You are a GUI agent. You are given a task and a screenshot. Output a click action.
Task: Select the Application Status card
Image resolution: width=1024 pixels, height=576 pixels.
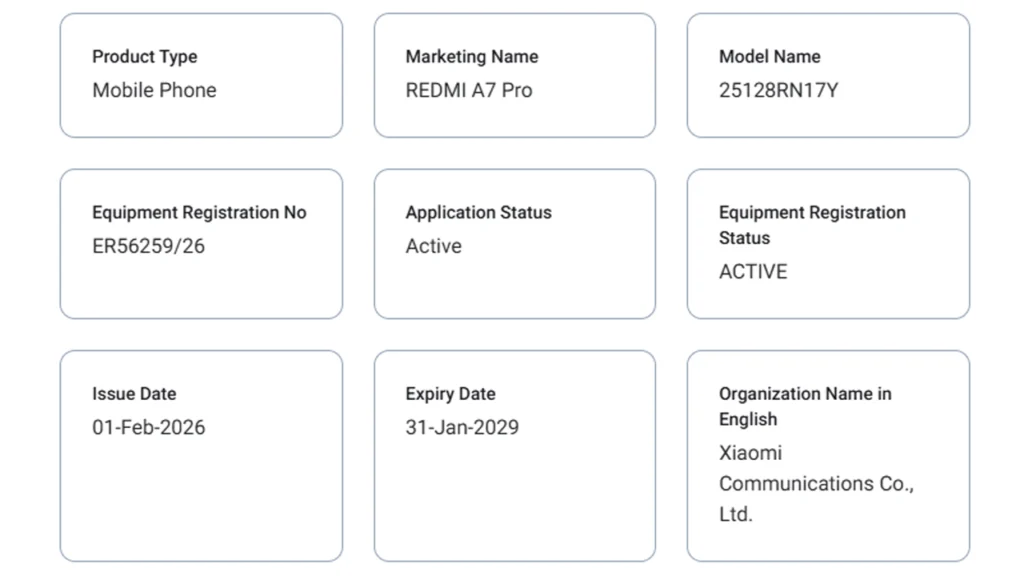(x=514, y=243)
